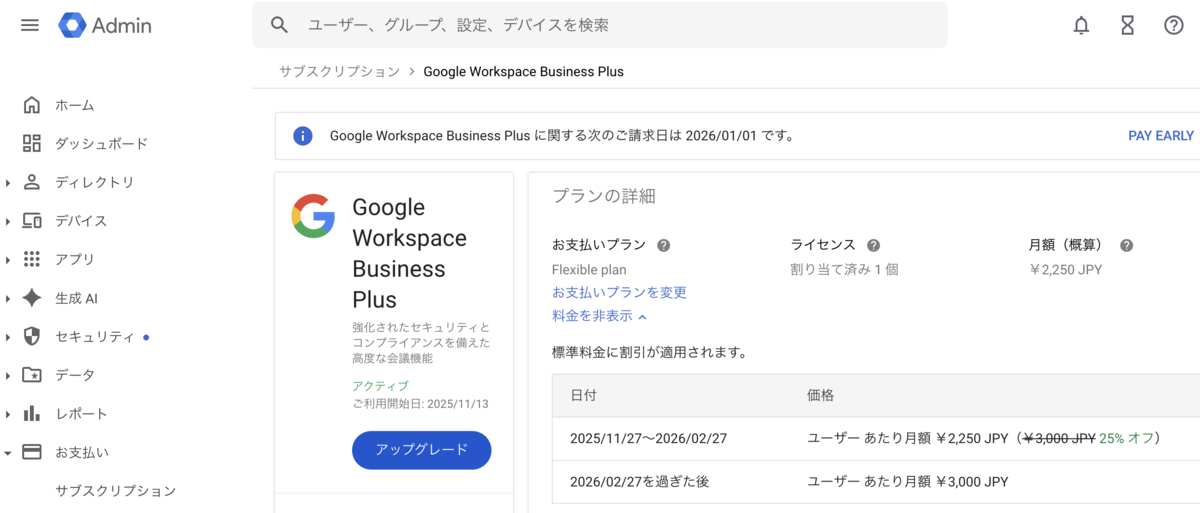Image resolution: width=1200 pixels, height=513 pixels.
Task: Click ご利用開始日: 2025/11/13 text
Action: point(420,404)
